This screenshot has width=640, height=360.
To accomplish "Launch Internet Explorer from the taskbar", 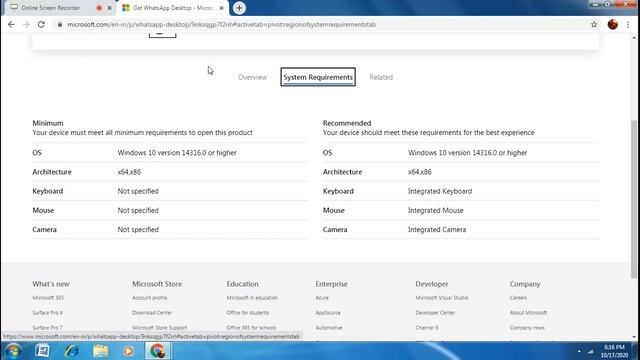I will tap(71, 351).
